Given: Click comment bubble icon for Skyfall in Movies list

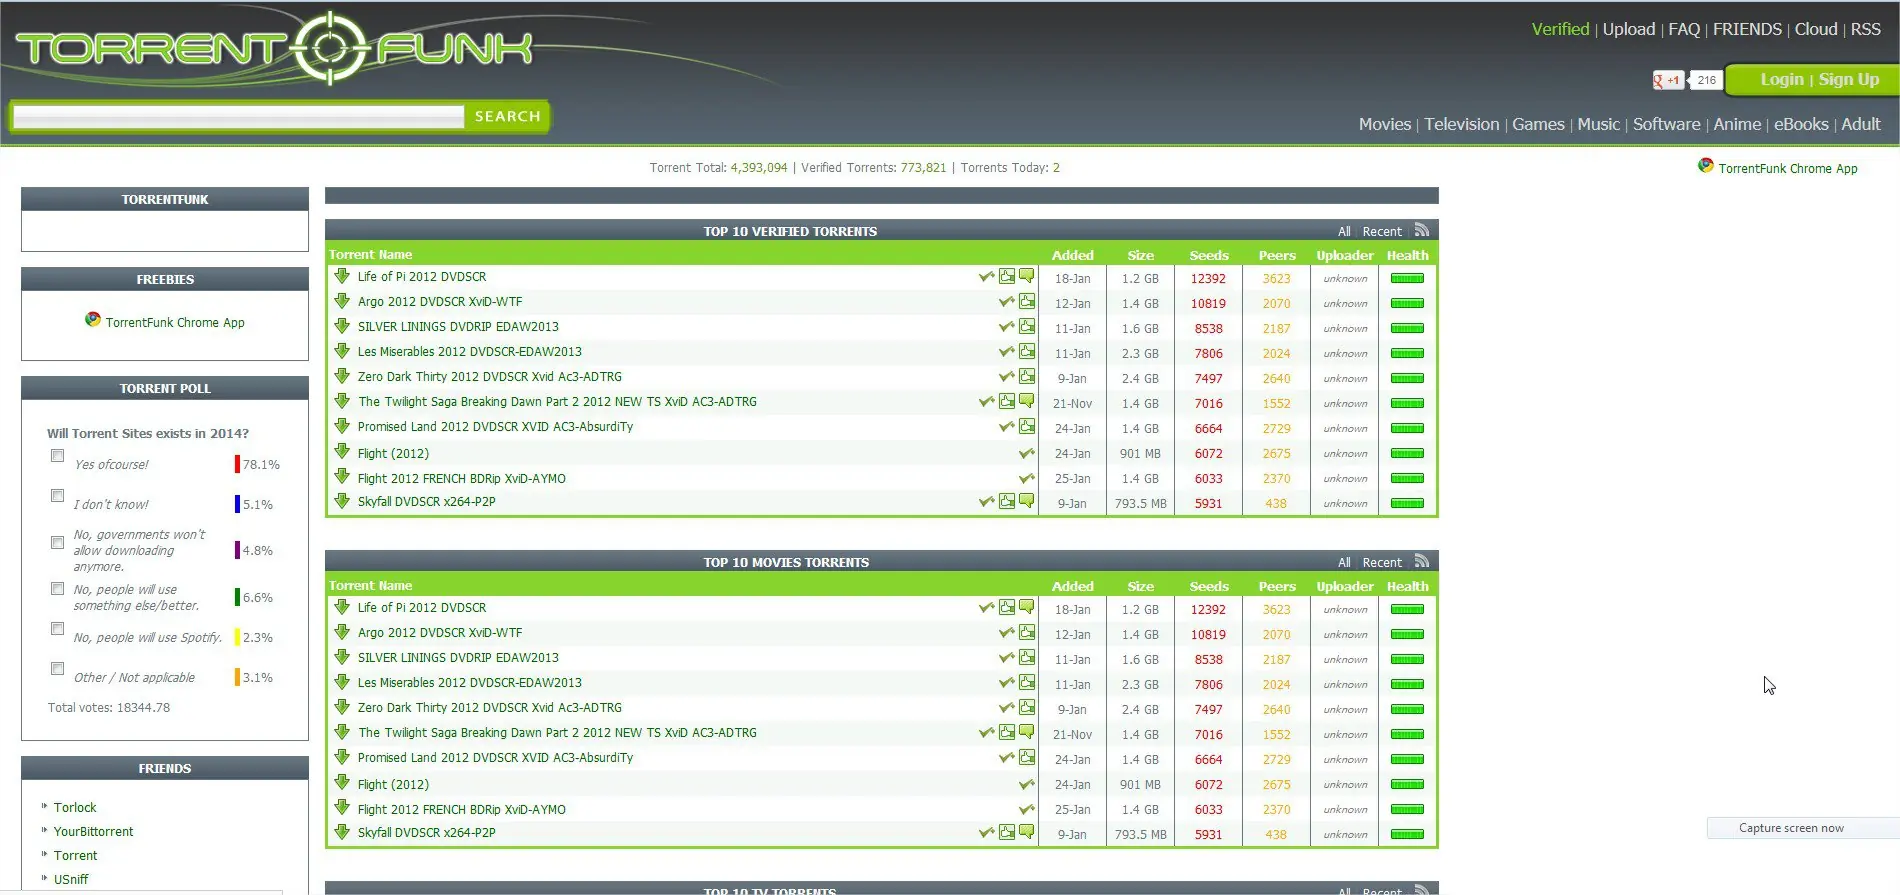Looking at the screenshot, I should point(1027,832).
